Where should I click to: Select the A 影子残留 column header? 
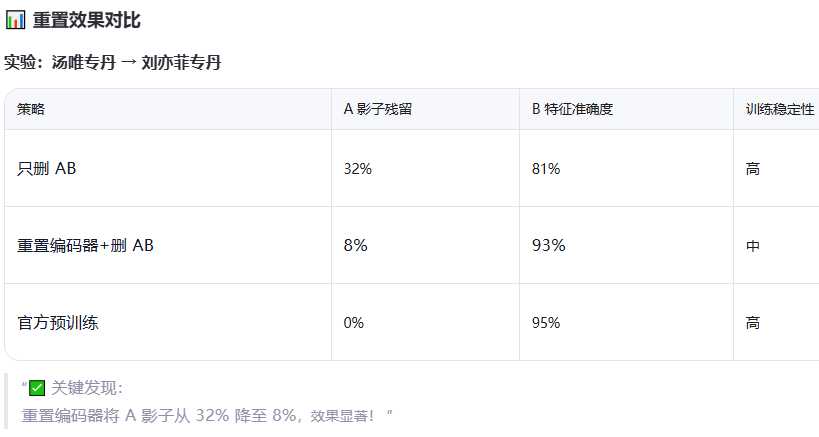(x=378, y=109)
